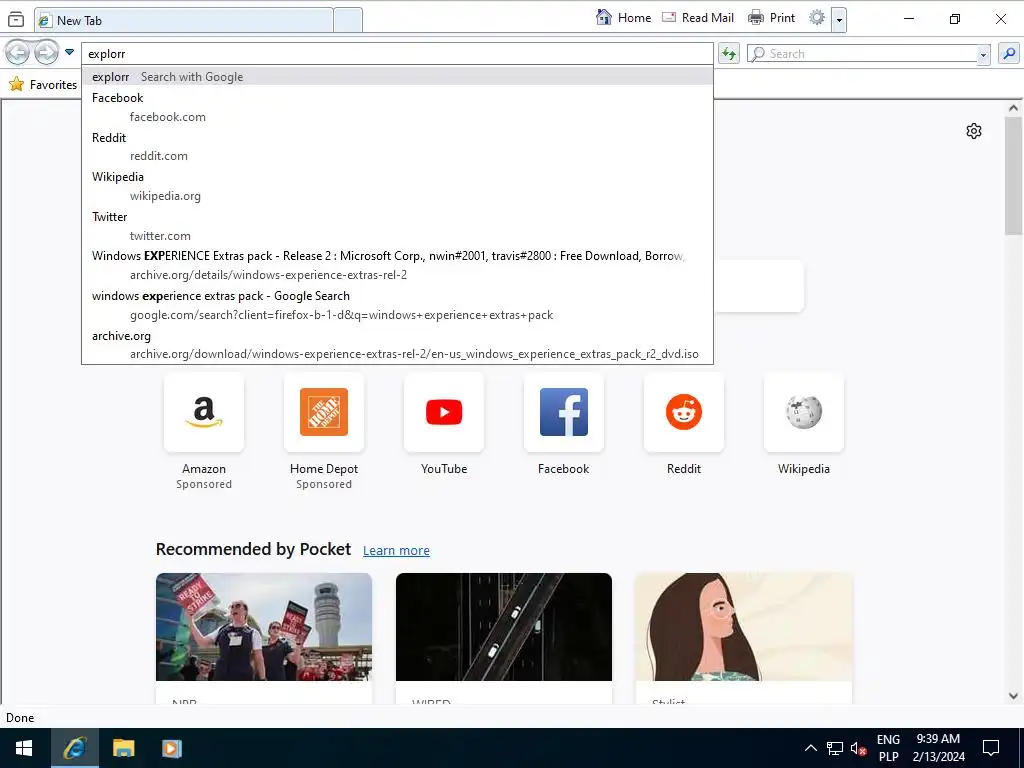The height and width of the screenshot is (768, 1024).
Task: Open the Tools gear icon in toolbar
Action: tap(817, 18)
